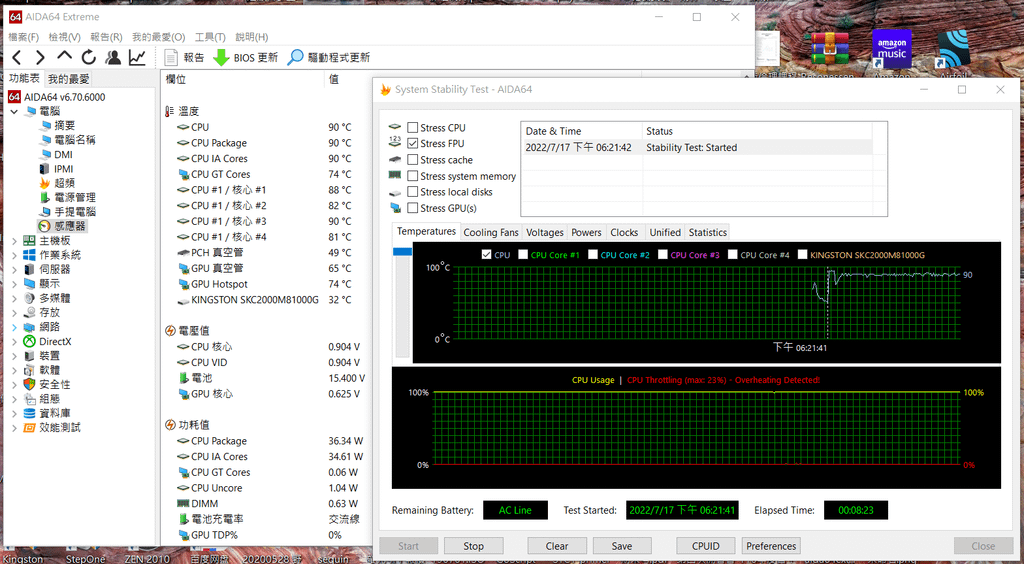
Task: Expand the 網路 tree node
Action: (x=14, y=326)
